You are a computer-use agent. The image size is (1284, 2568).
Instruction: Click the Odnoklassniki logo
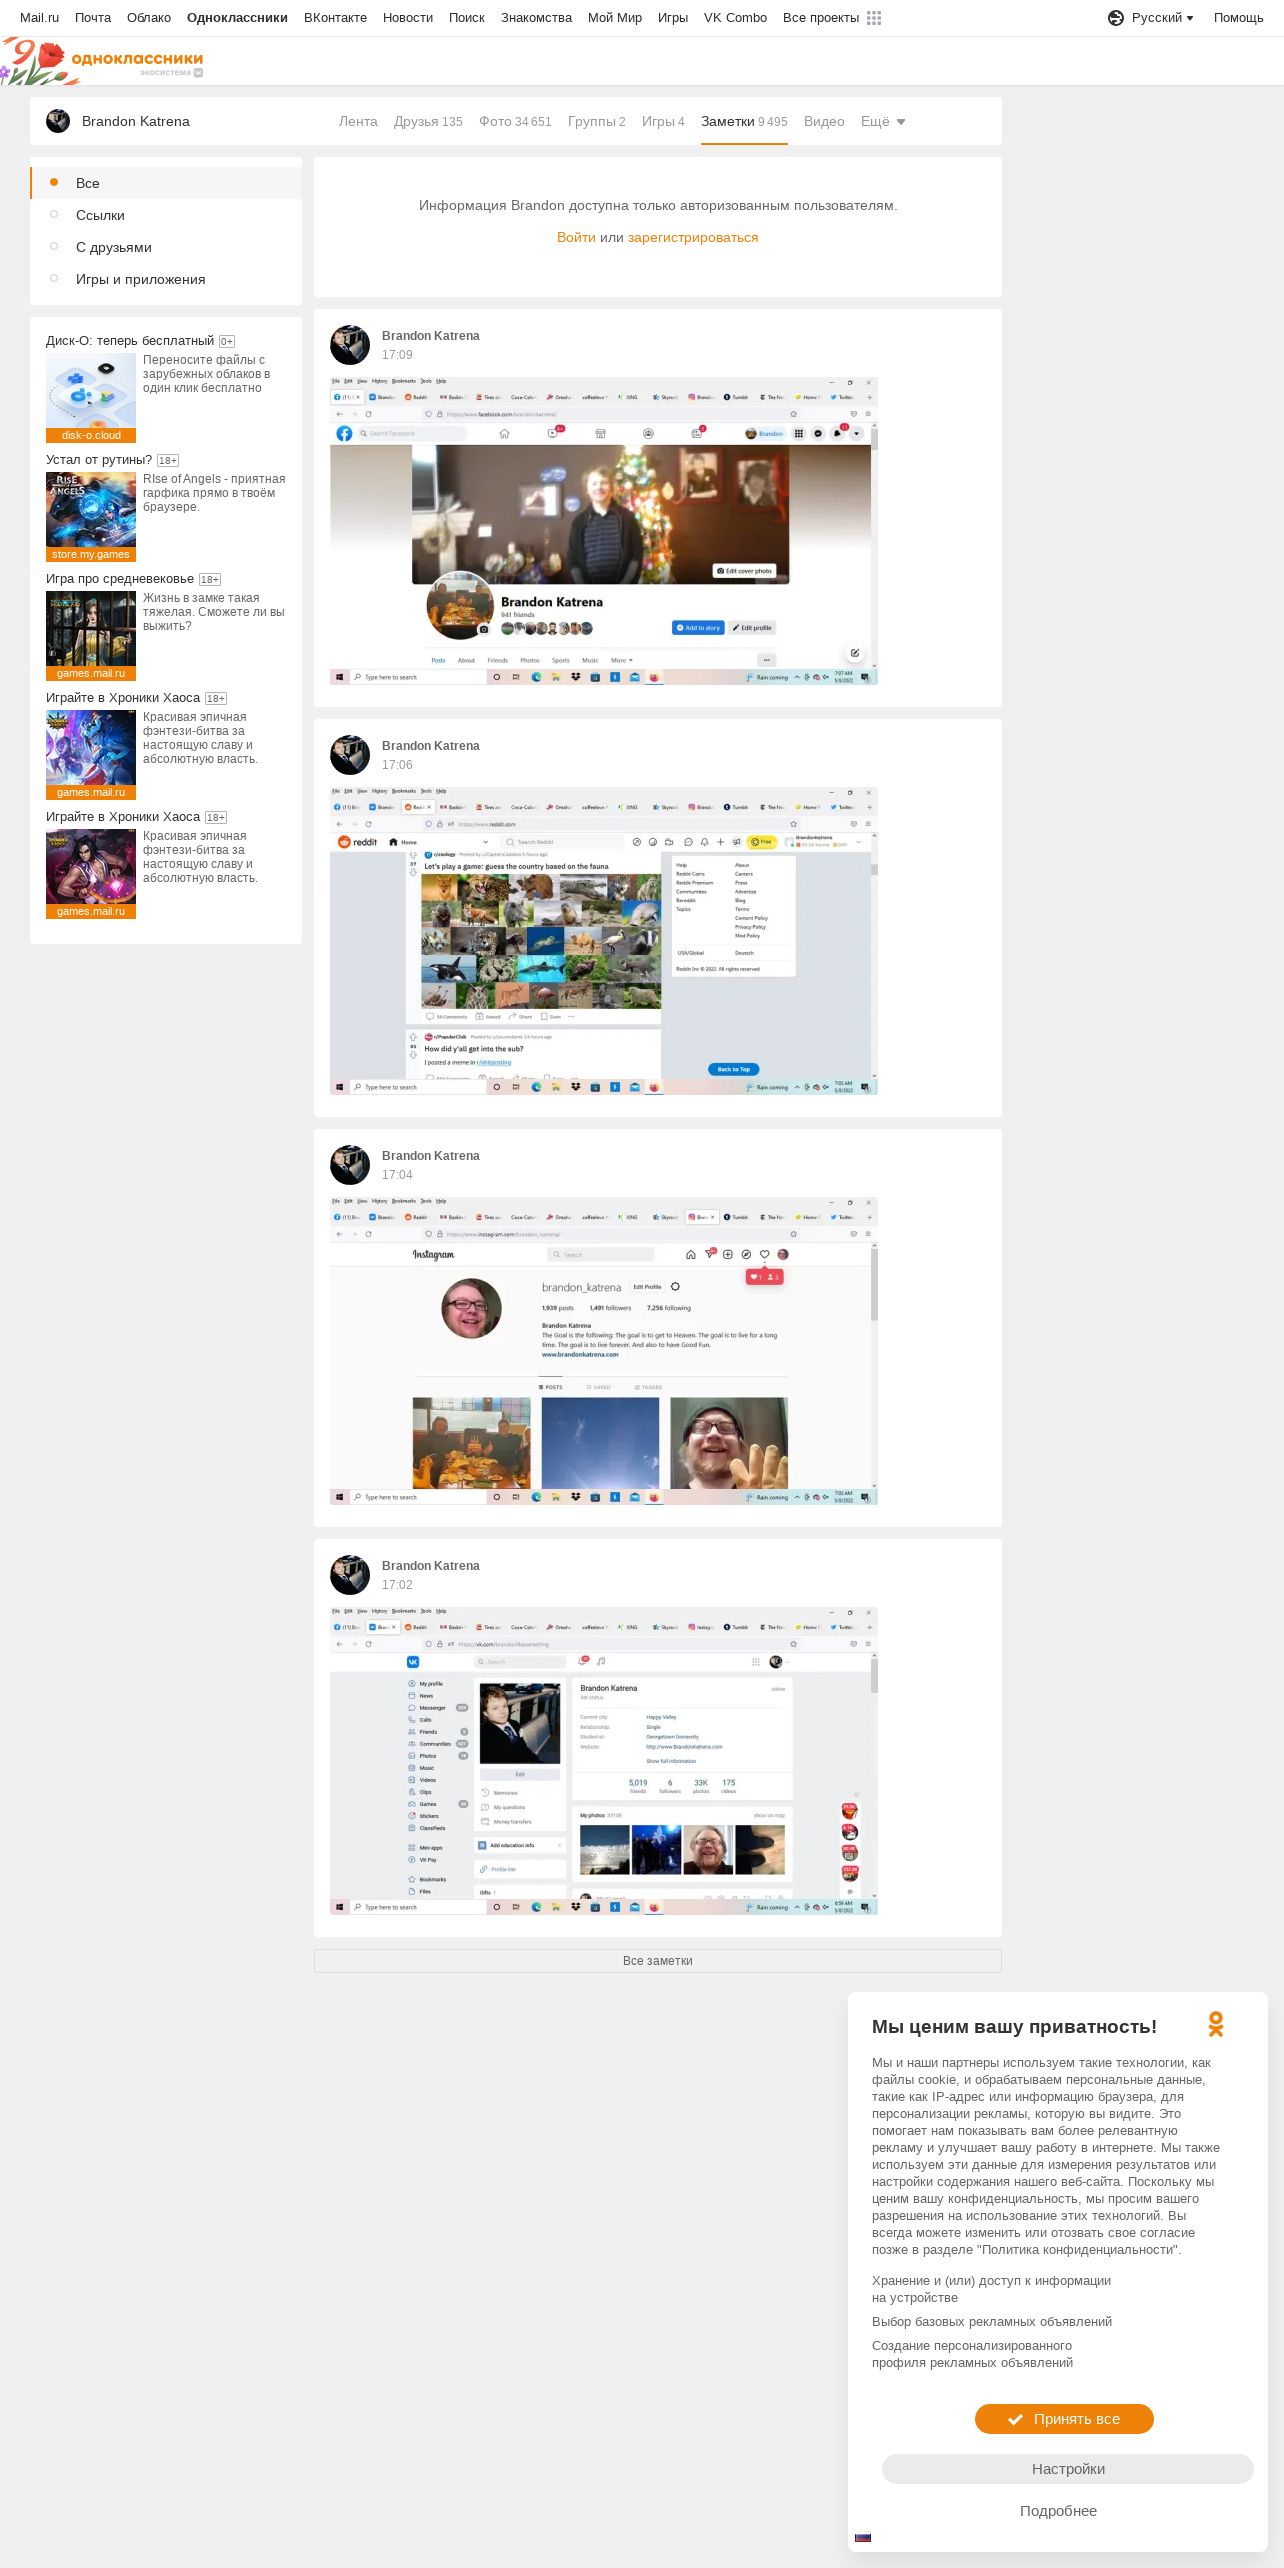[137, 61]
